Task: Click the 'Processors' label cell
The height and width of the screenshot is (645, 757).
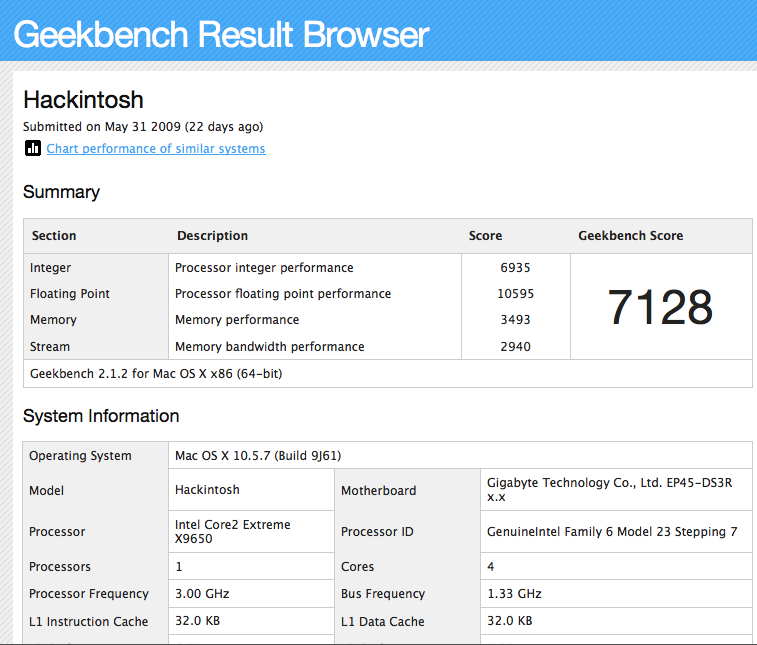Action: [60, 566]
